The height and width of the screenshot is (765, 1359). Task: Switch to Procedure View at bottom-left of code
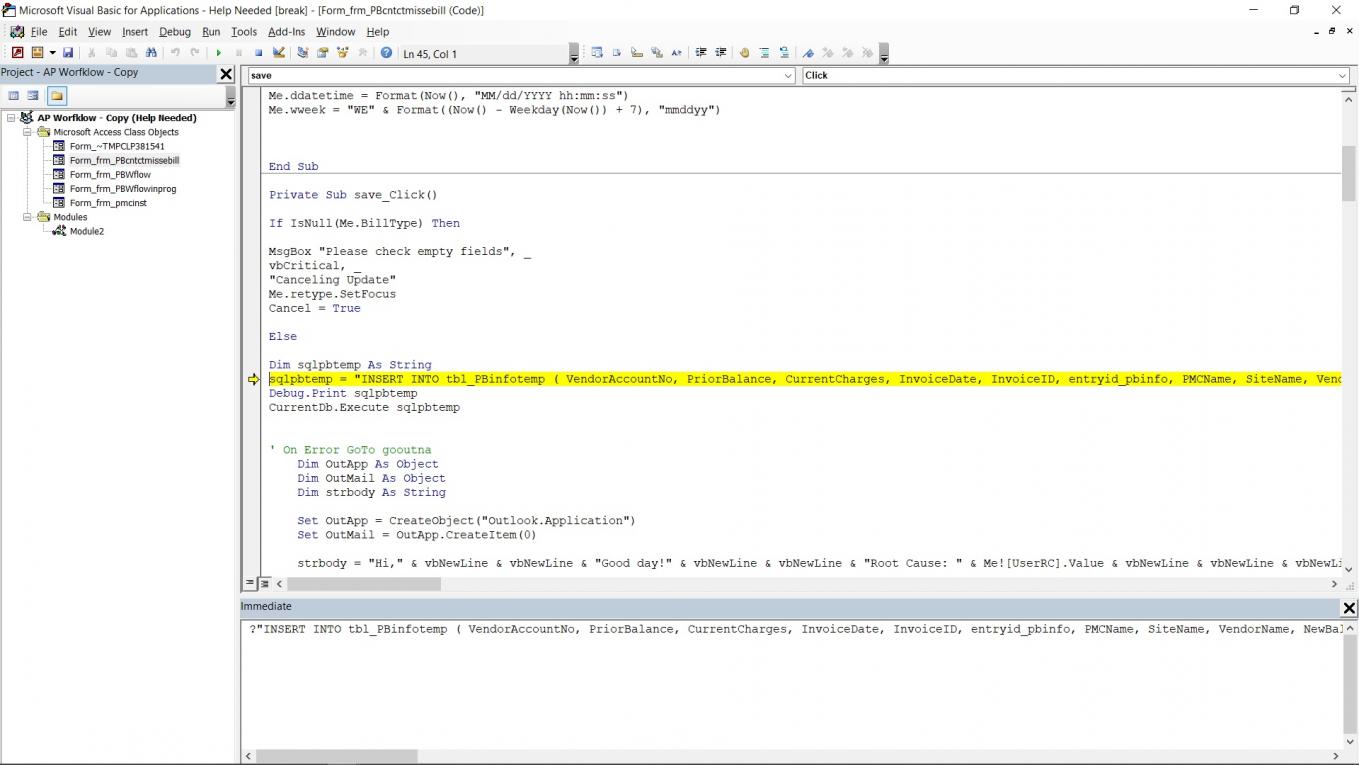(x=250, y=583)
